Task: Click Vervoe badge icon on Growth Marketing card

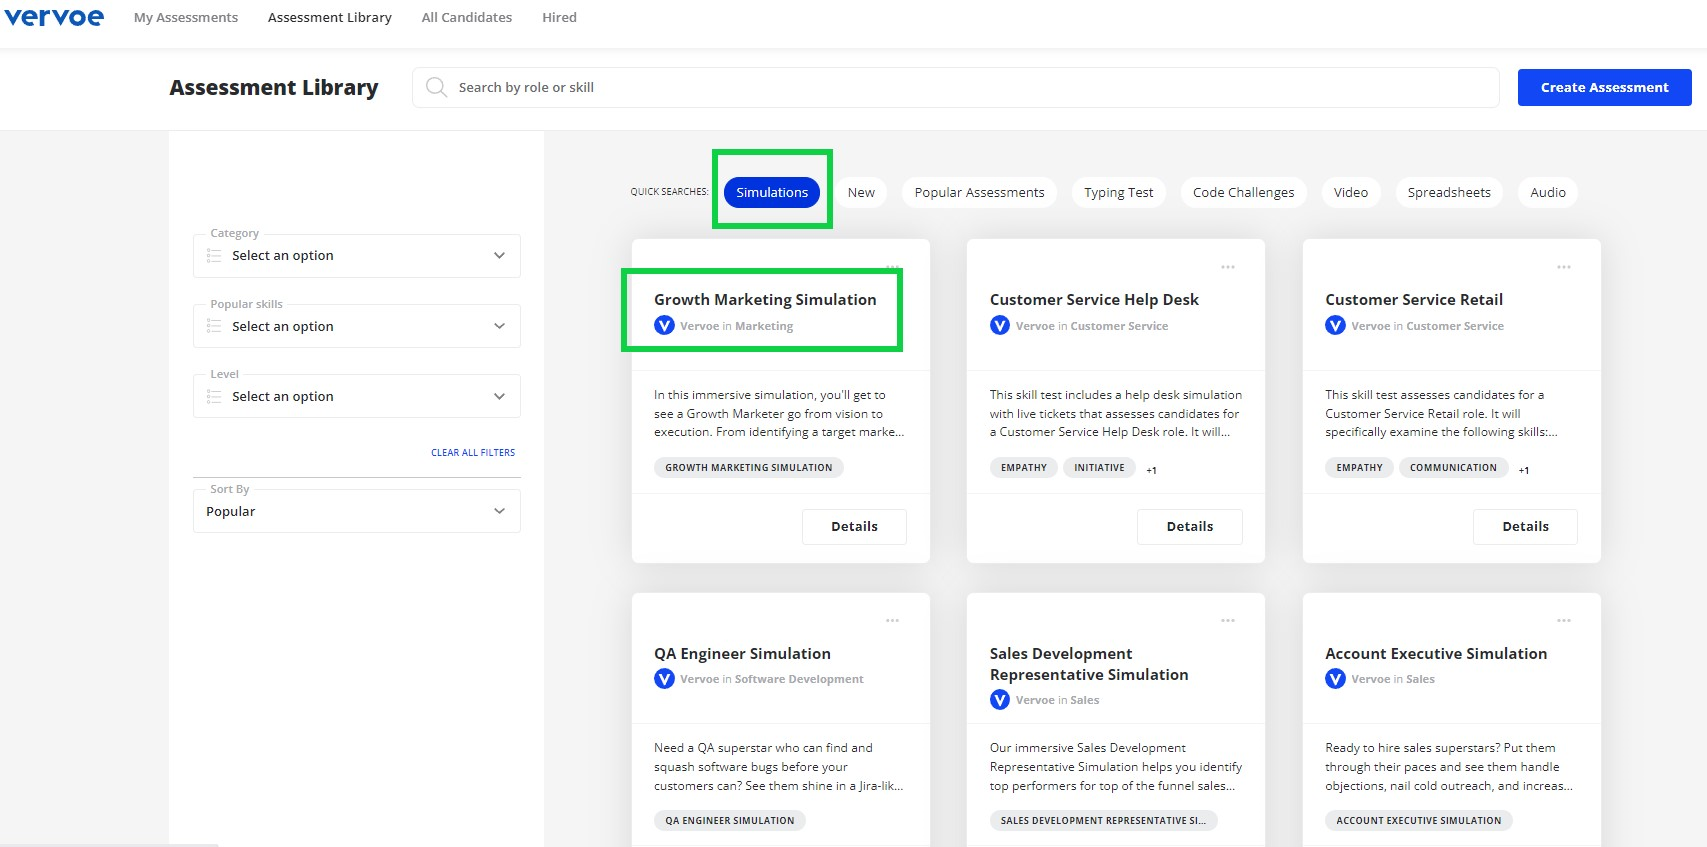Action: [x=664, y=325]
